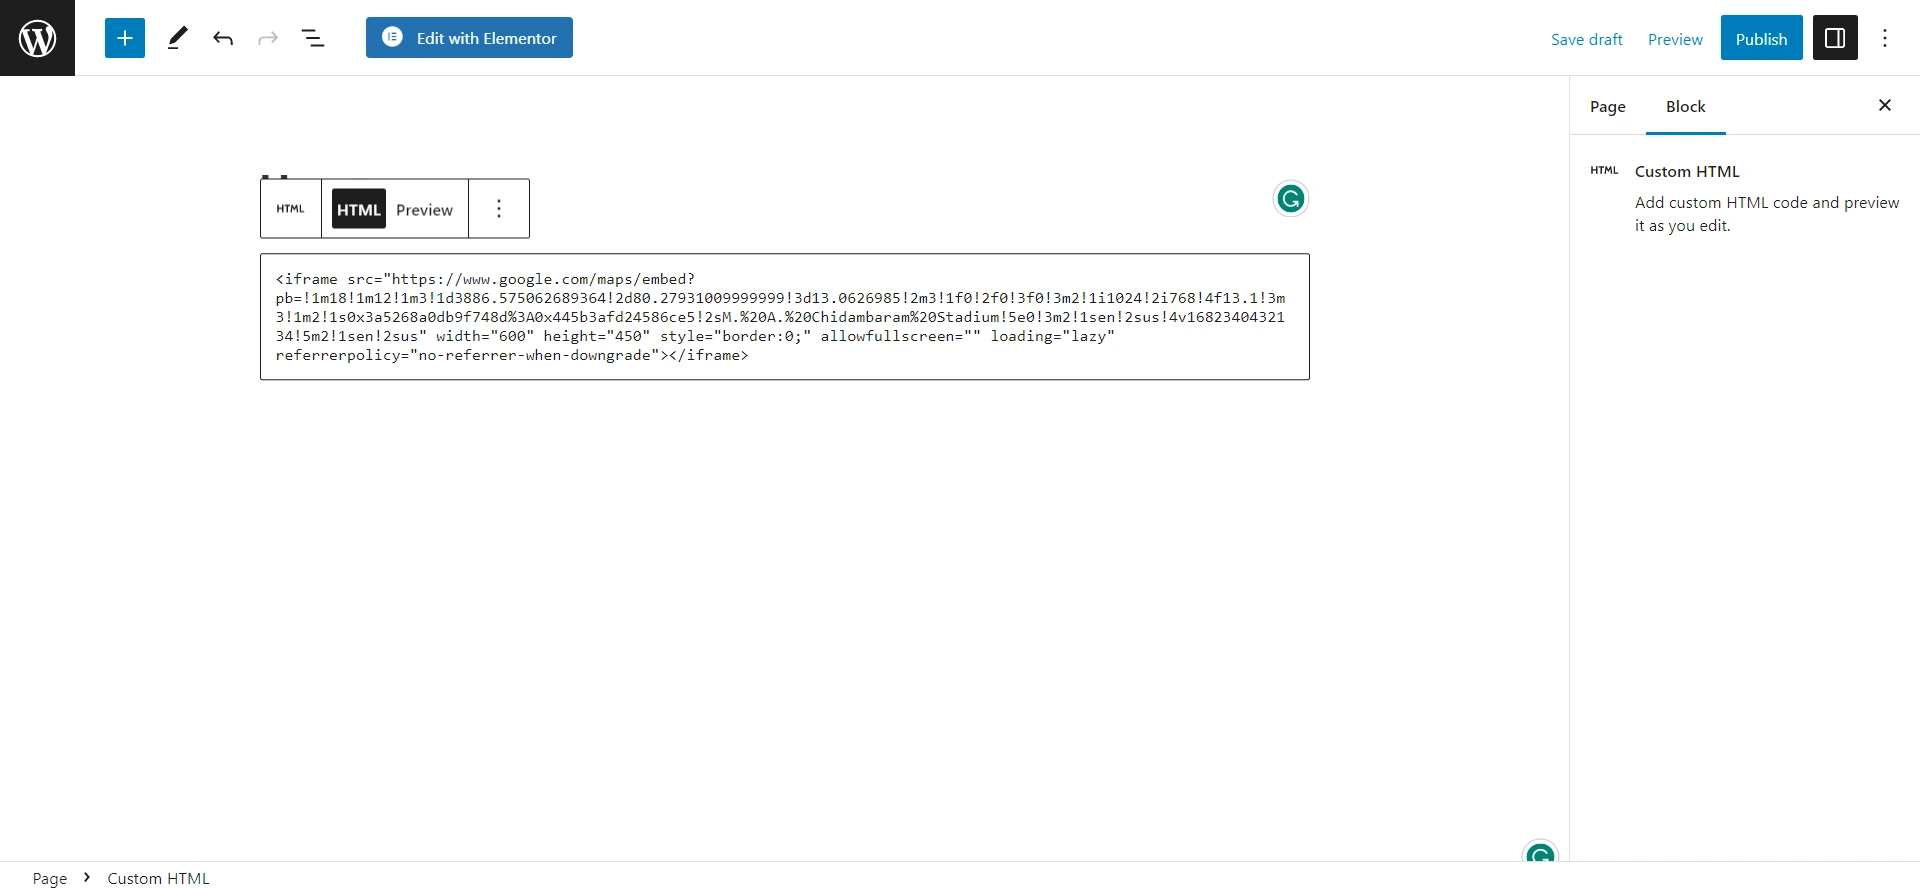
Task: Toggle the settings sidebar panel
Action: coord(1835,38)
